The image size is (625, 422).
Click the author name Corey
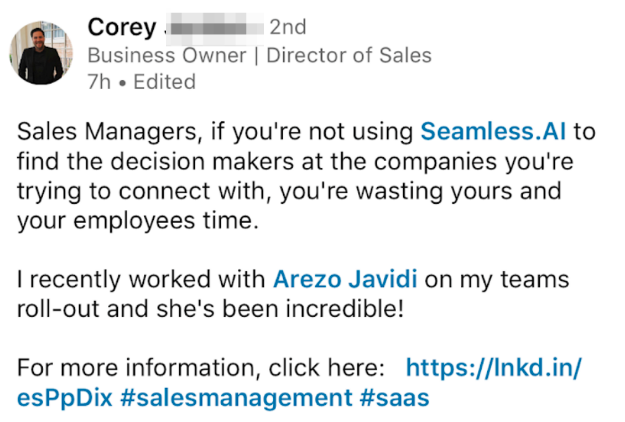pyautogui.click(x=122, y=27)
